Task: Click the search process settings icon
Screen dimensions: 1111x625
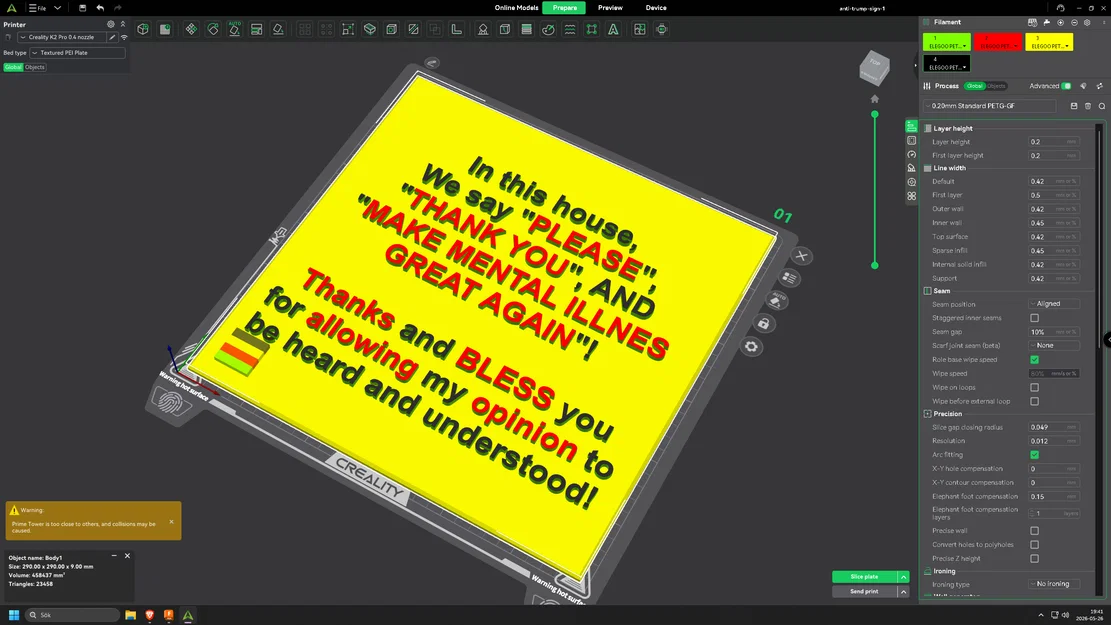Action: pyautogui.click(x=1102, y=106)
